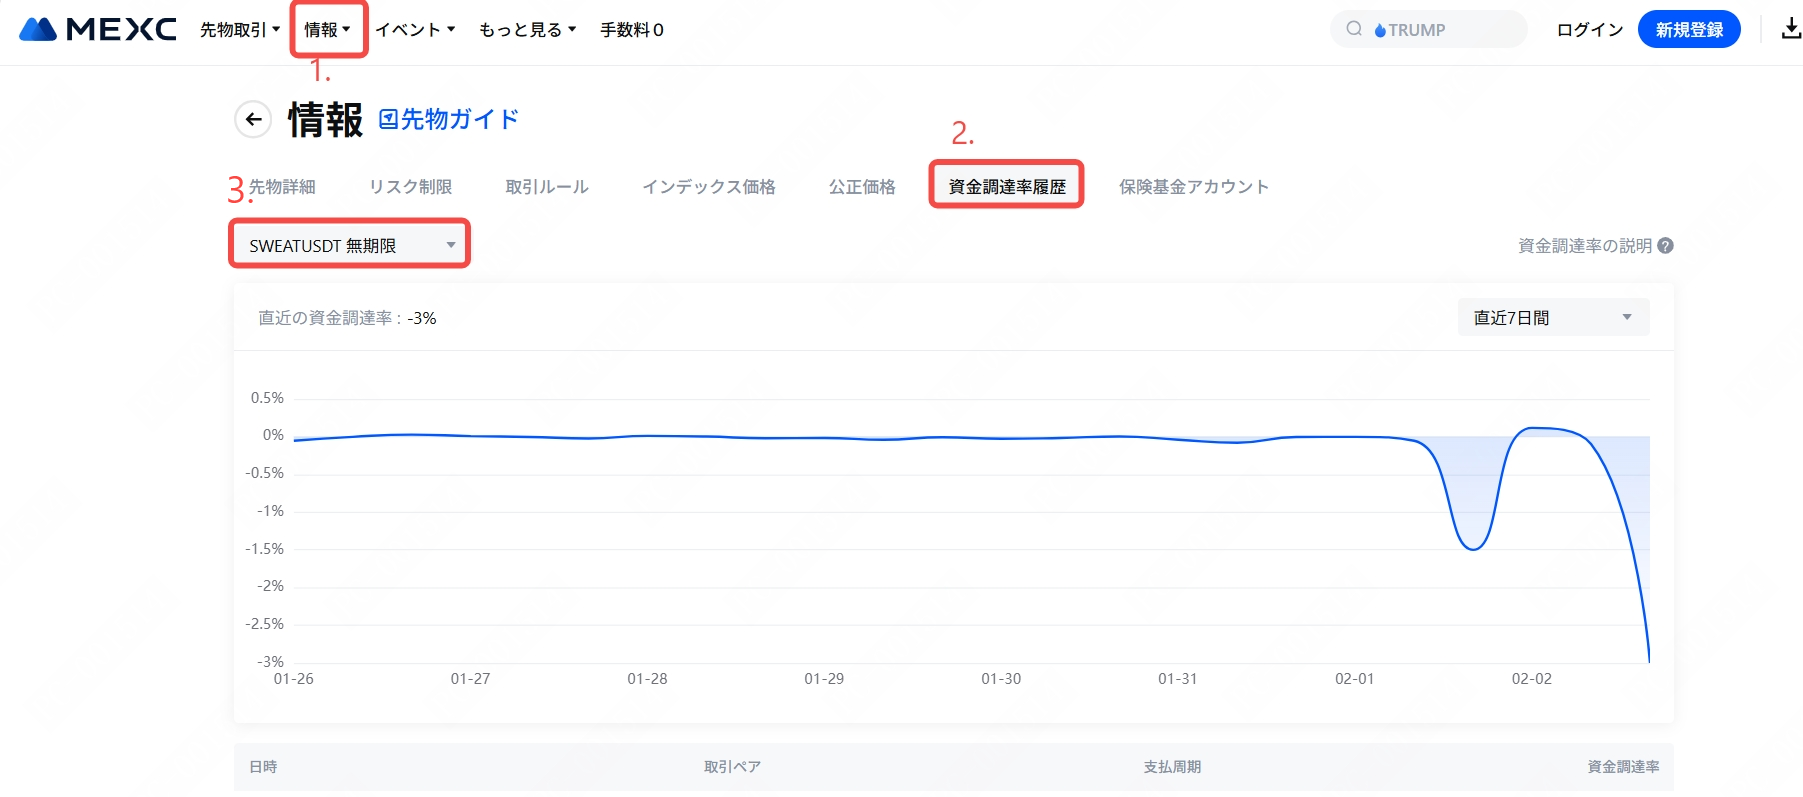Open the イベント menu

click(x=415, y=30)
